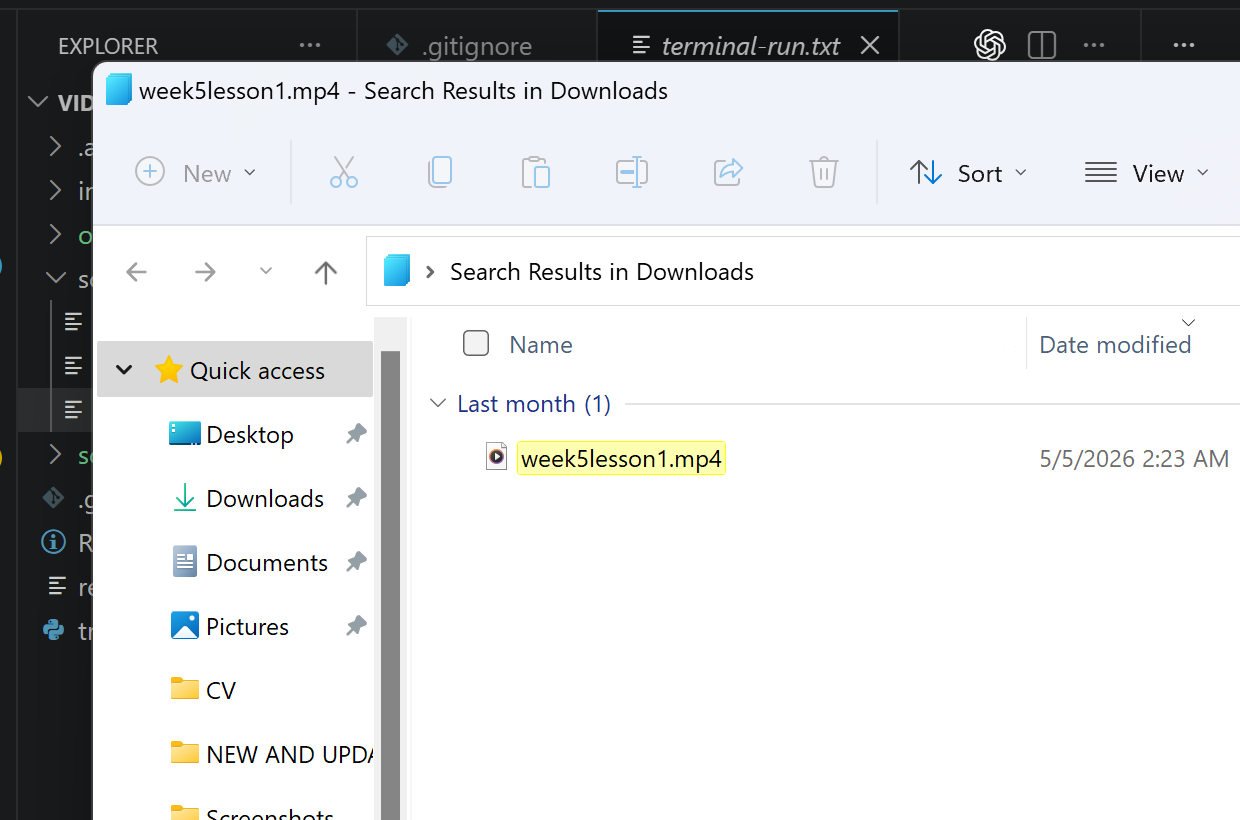Go up one folder level with up arrow
Image resolution: width=1240 pixels, height=820 pixels.
pos(325,272)
